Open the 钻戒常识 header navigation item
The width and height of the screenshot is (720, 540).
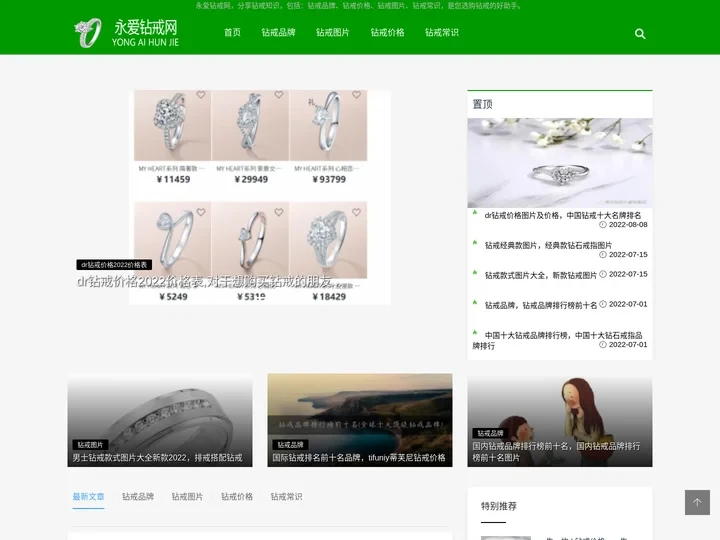pos(442,32)
